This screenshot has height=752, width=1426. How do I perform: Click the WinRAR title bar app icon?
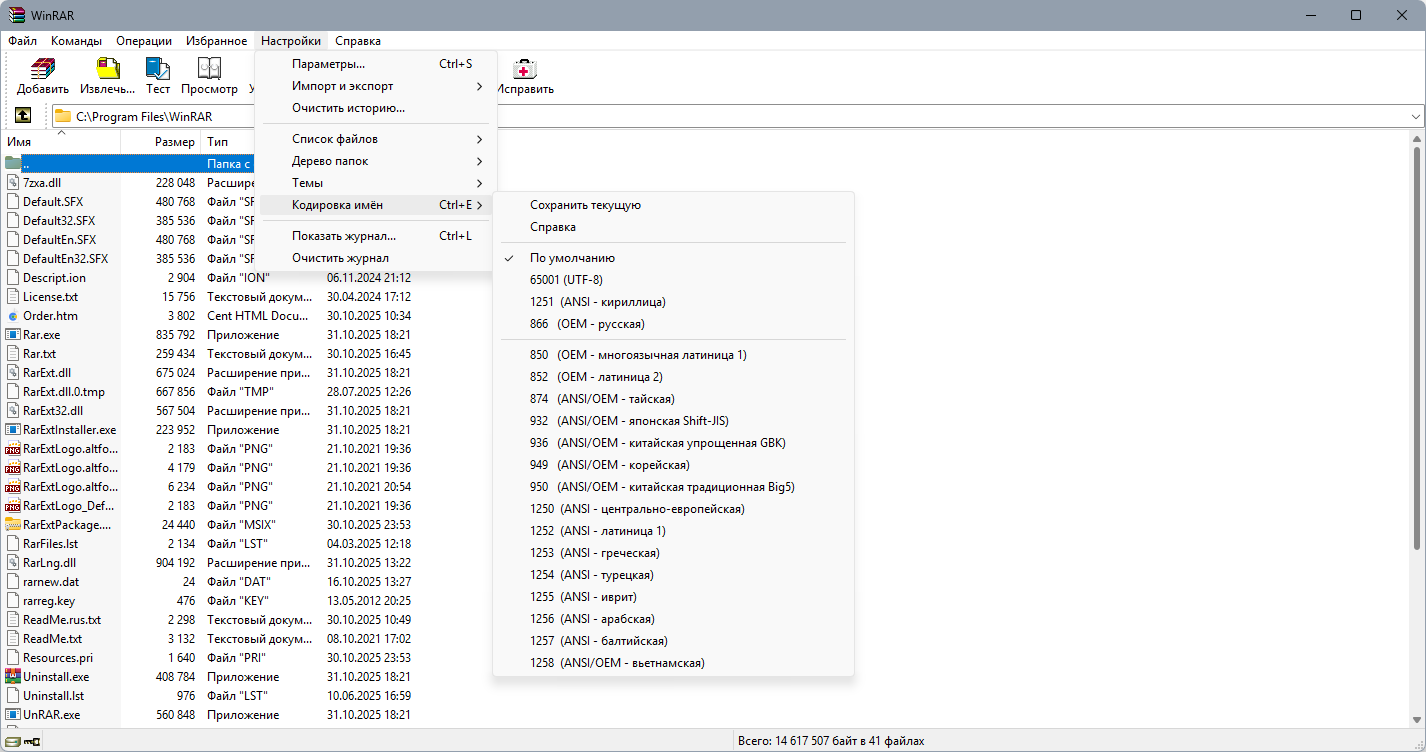15,15
